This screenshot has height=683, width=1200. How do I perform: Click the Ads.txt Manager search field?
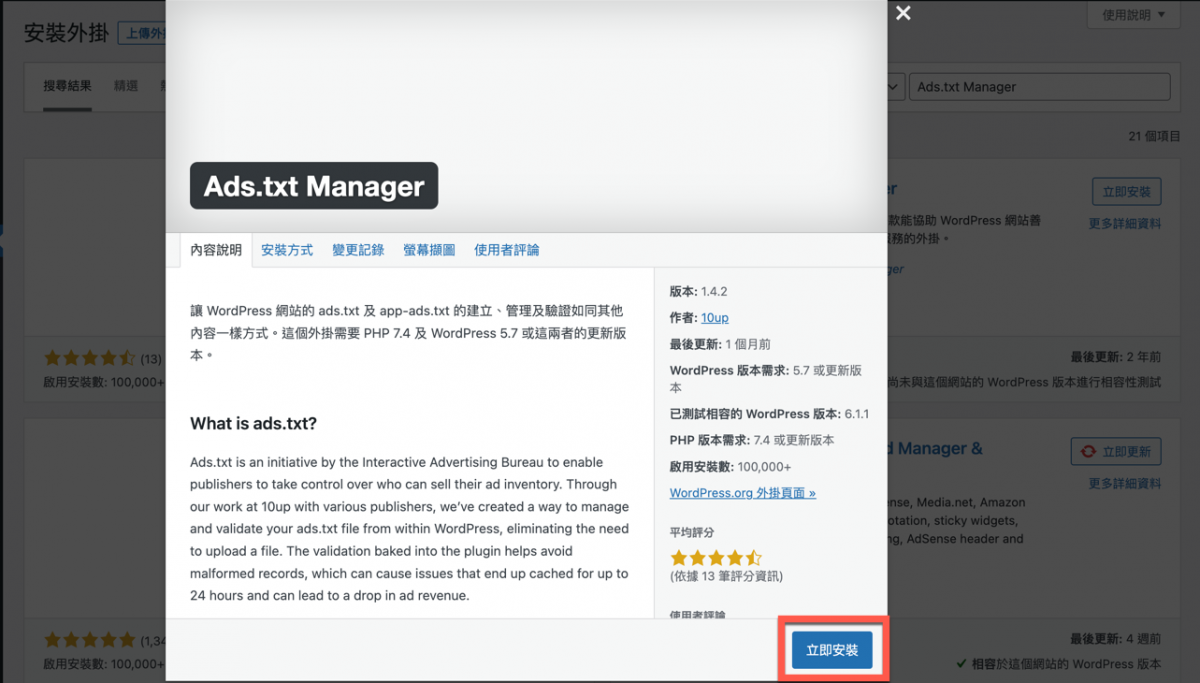[1040, 86]
